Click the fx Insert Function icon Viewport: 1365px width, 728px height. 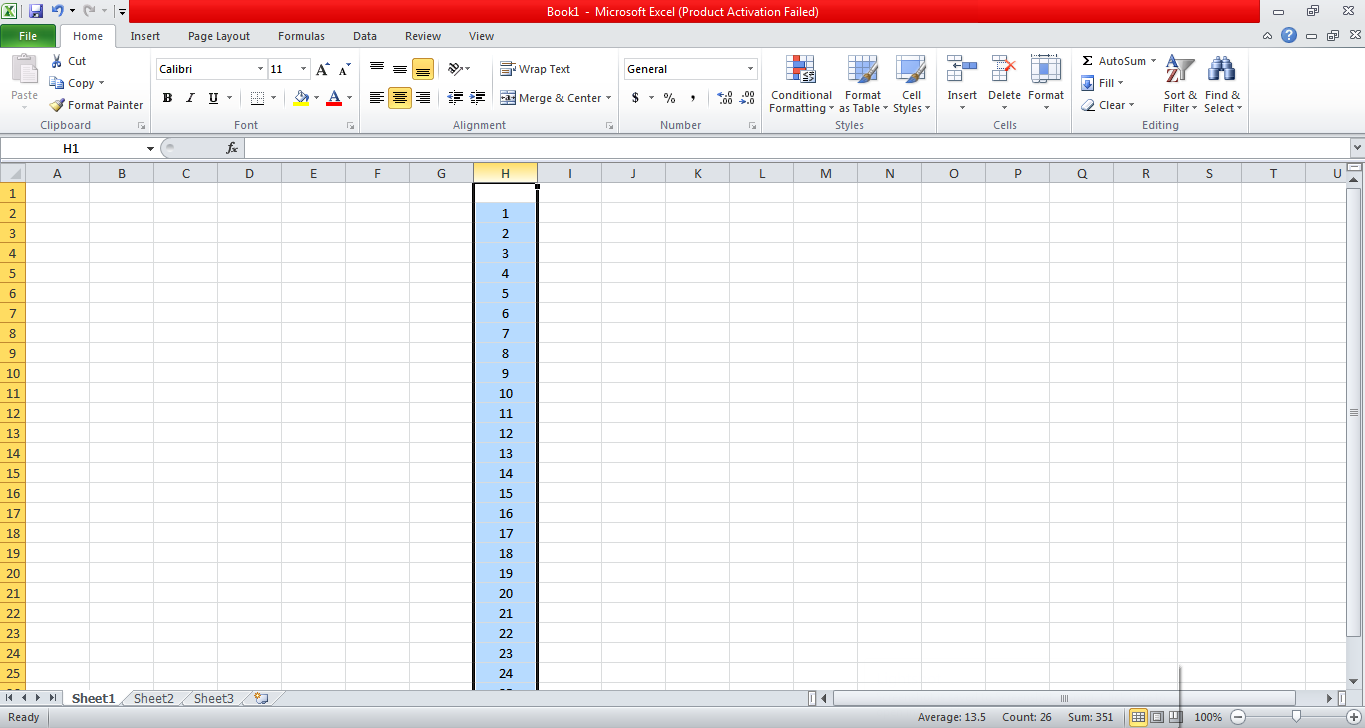pyautogui.click(x=232, y=148)
